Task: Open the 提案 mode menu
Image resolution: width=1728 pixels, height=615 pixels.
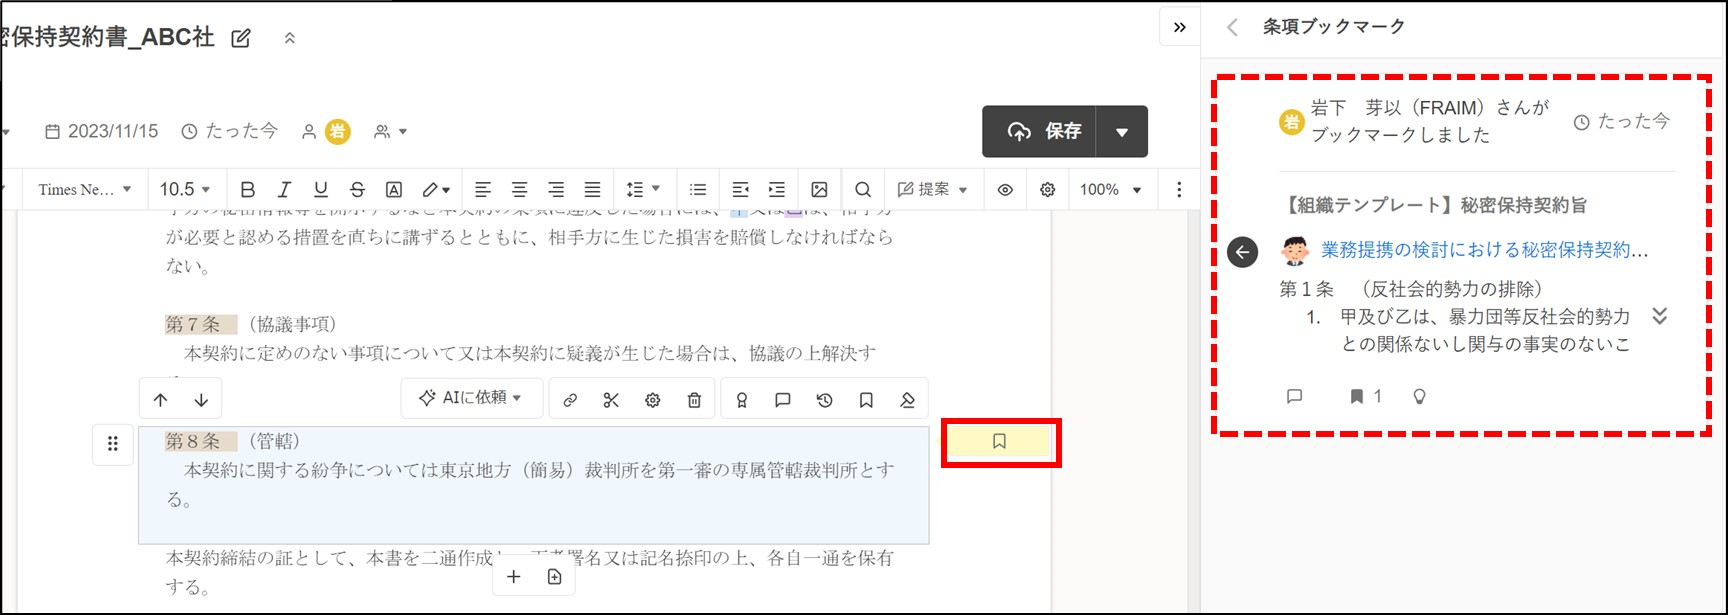Action: point(932,190)
